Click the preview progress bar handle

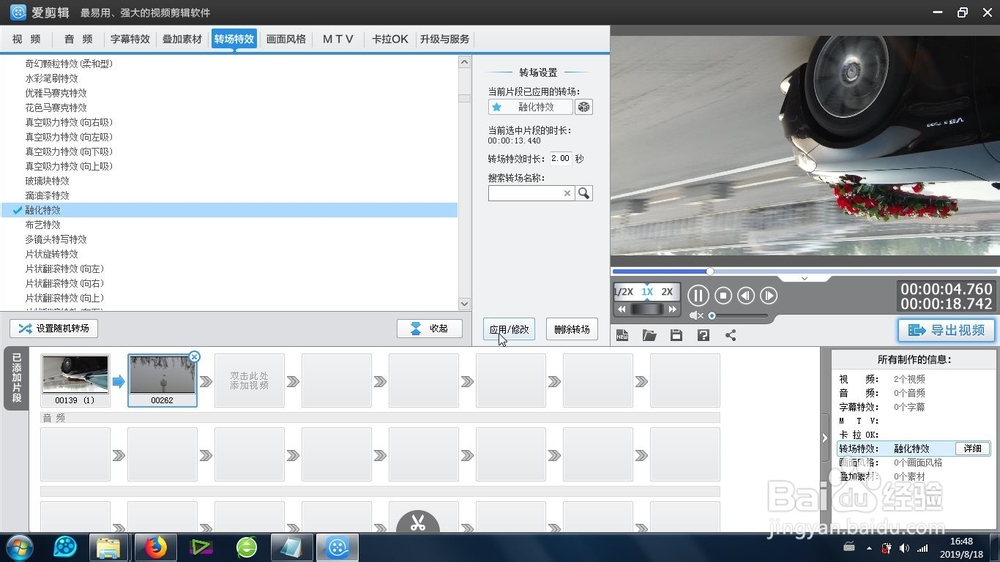point(710,271)
